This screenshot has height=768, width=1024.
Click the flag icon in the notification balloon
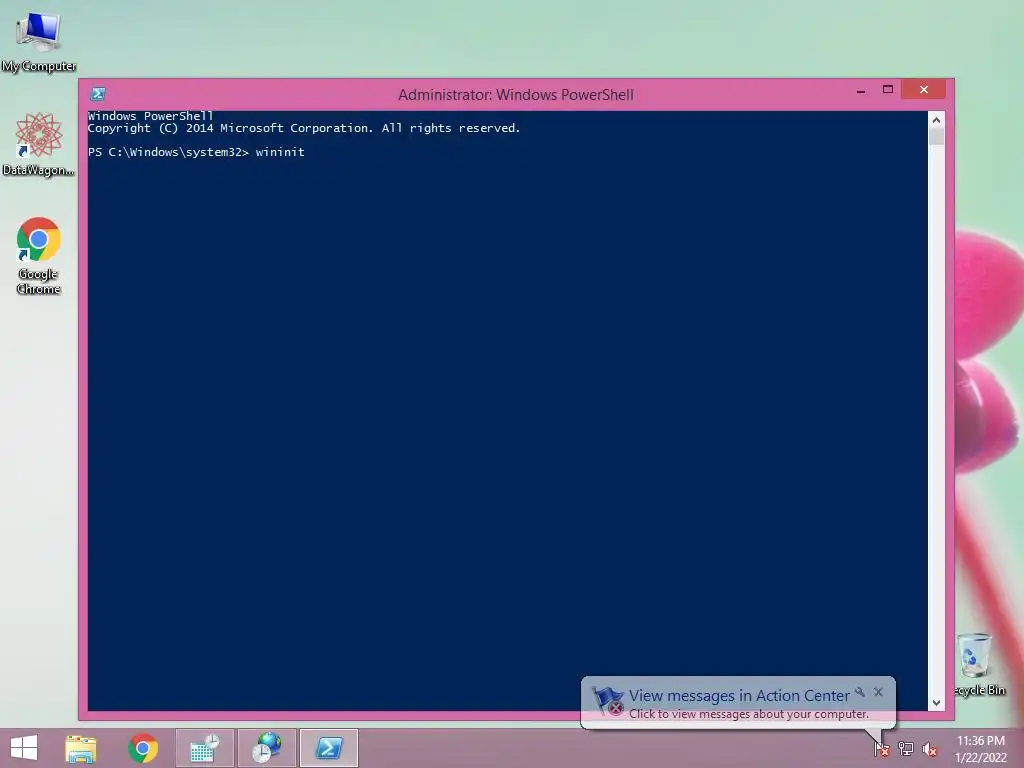coord(607,701)
